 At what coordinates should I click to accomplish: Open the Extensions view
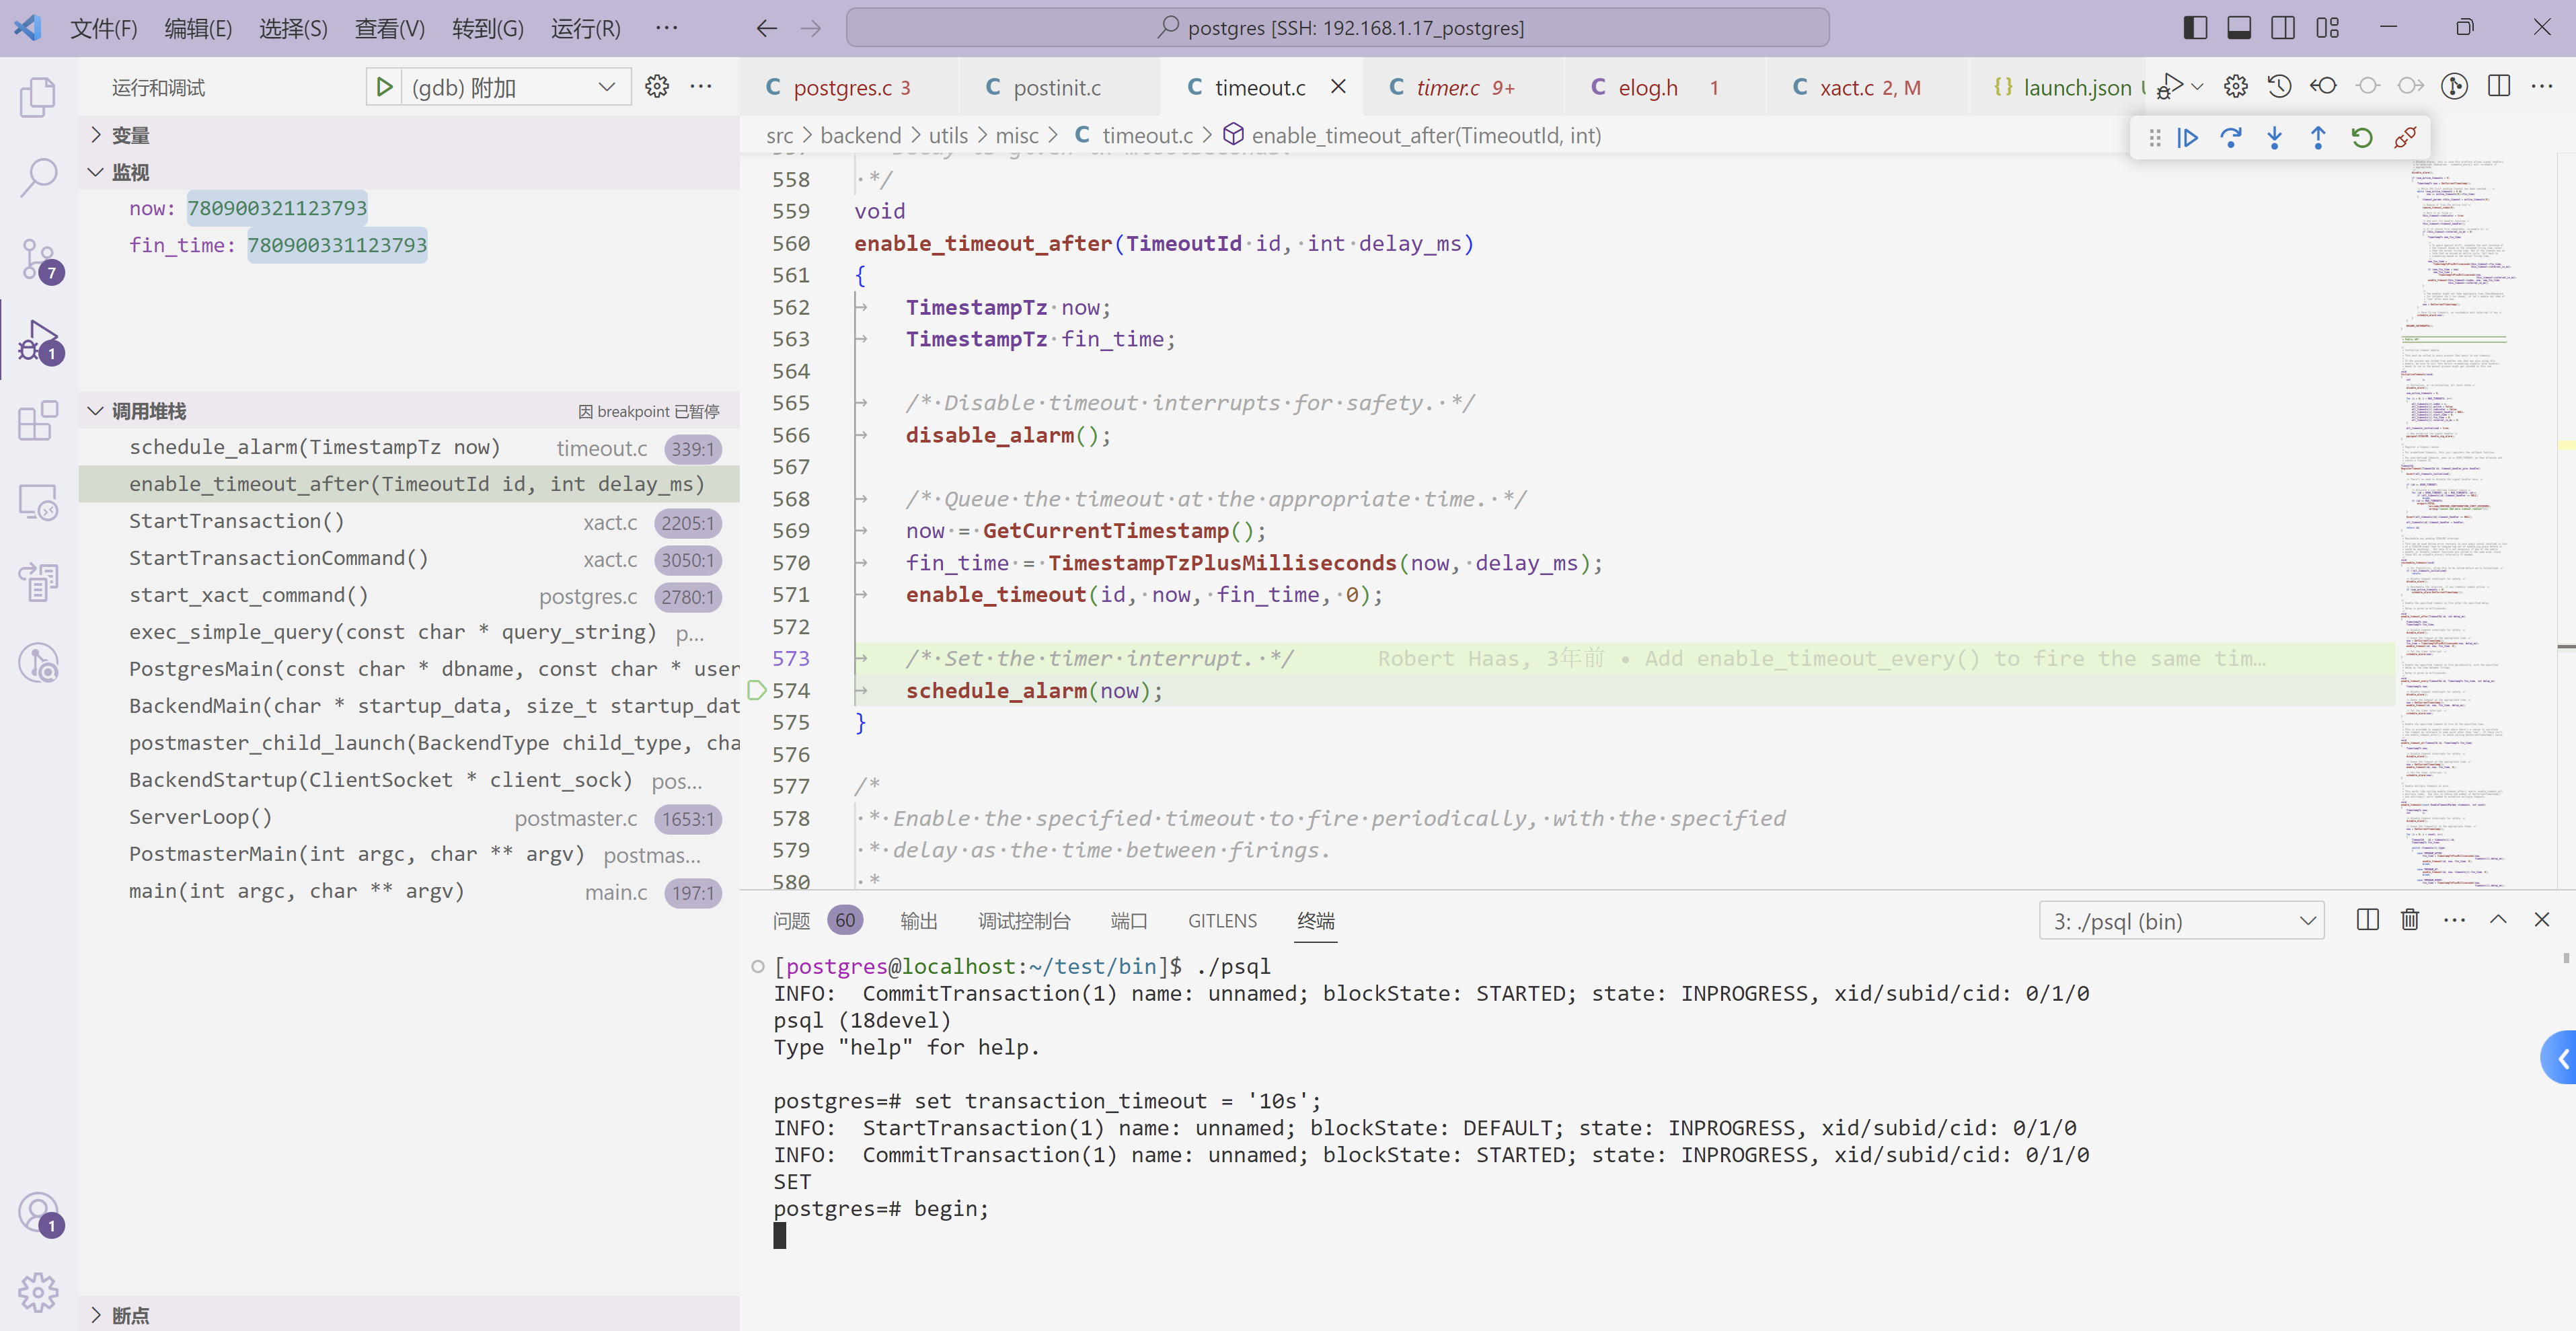pyautogui.click(x=39, y=421)
